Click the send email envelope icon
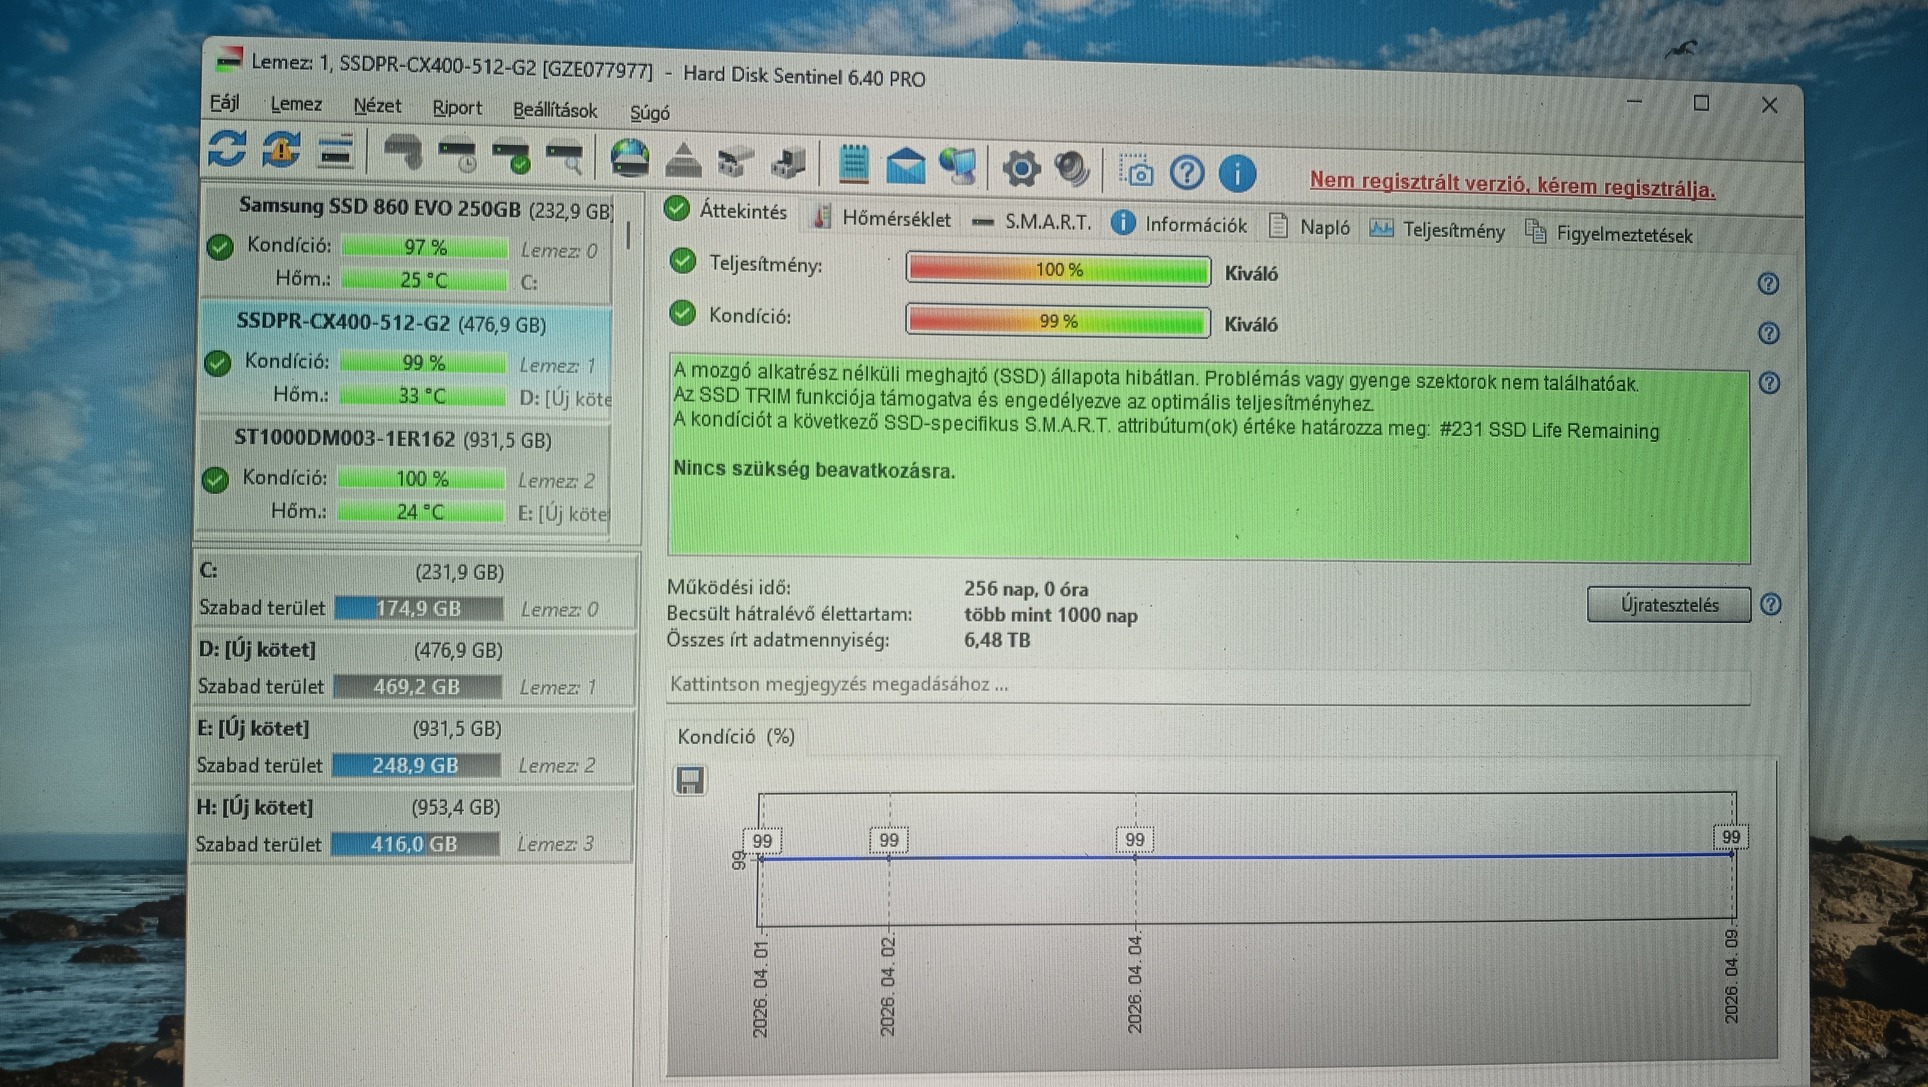This screenshot has width=1928, height=1087. [905, 166]
